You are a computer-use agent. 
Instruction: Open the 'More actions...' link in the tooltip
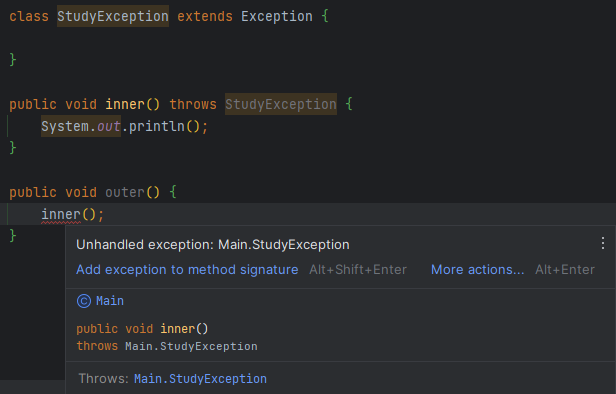point(477,269)
